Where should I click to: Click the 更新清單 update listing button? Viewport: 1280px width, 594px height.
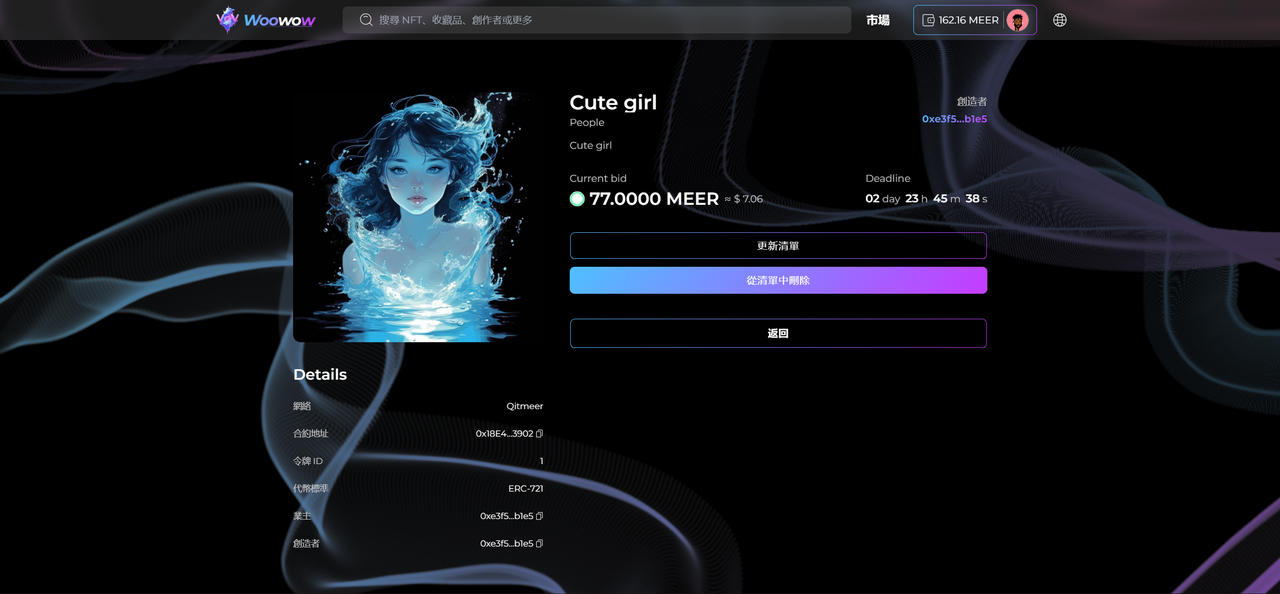[x=778, y=246]
